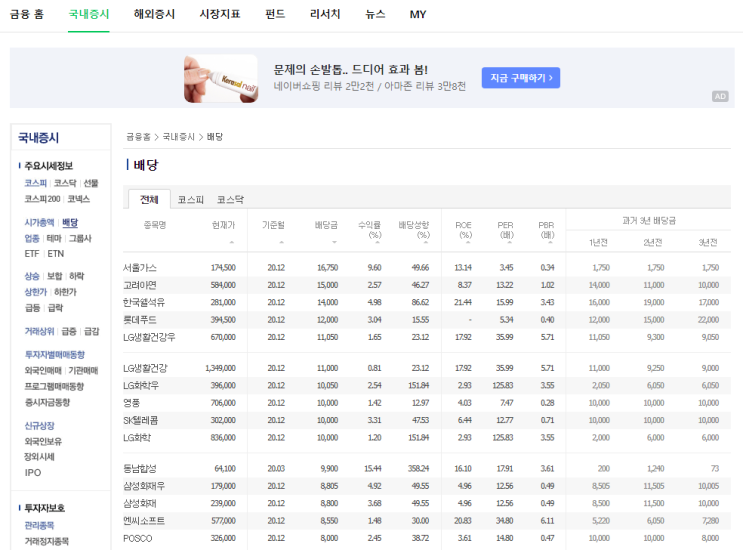This screenshot has height=550, width=743.
Task: Open the MY menu
Action: 418,15
